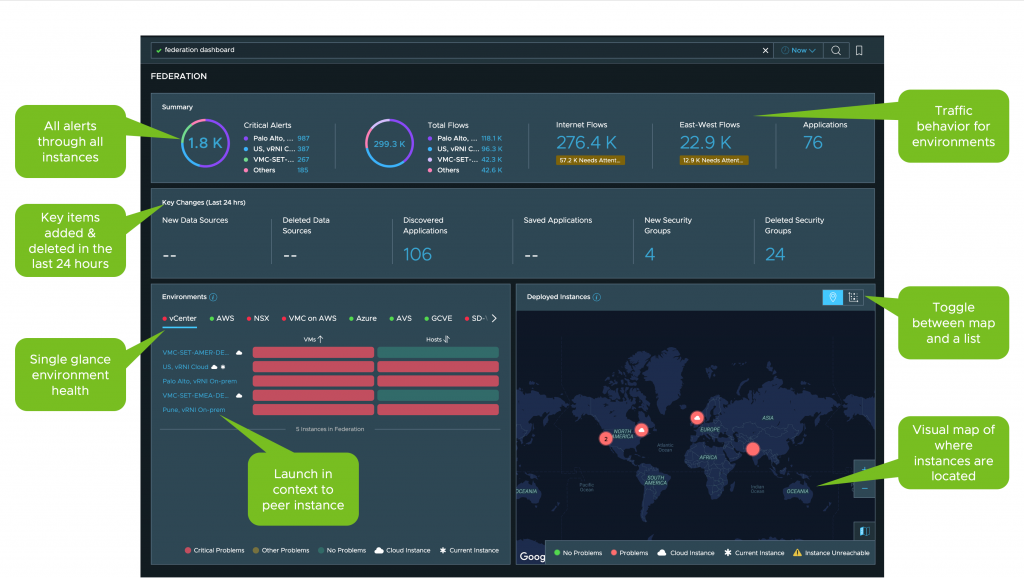This screenshot has width=1024, height=578.
Task: Click the Critical Alerts 1.8 K donut chart
Action: (x=205, y=143)
